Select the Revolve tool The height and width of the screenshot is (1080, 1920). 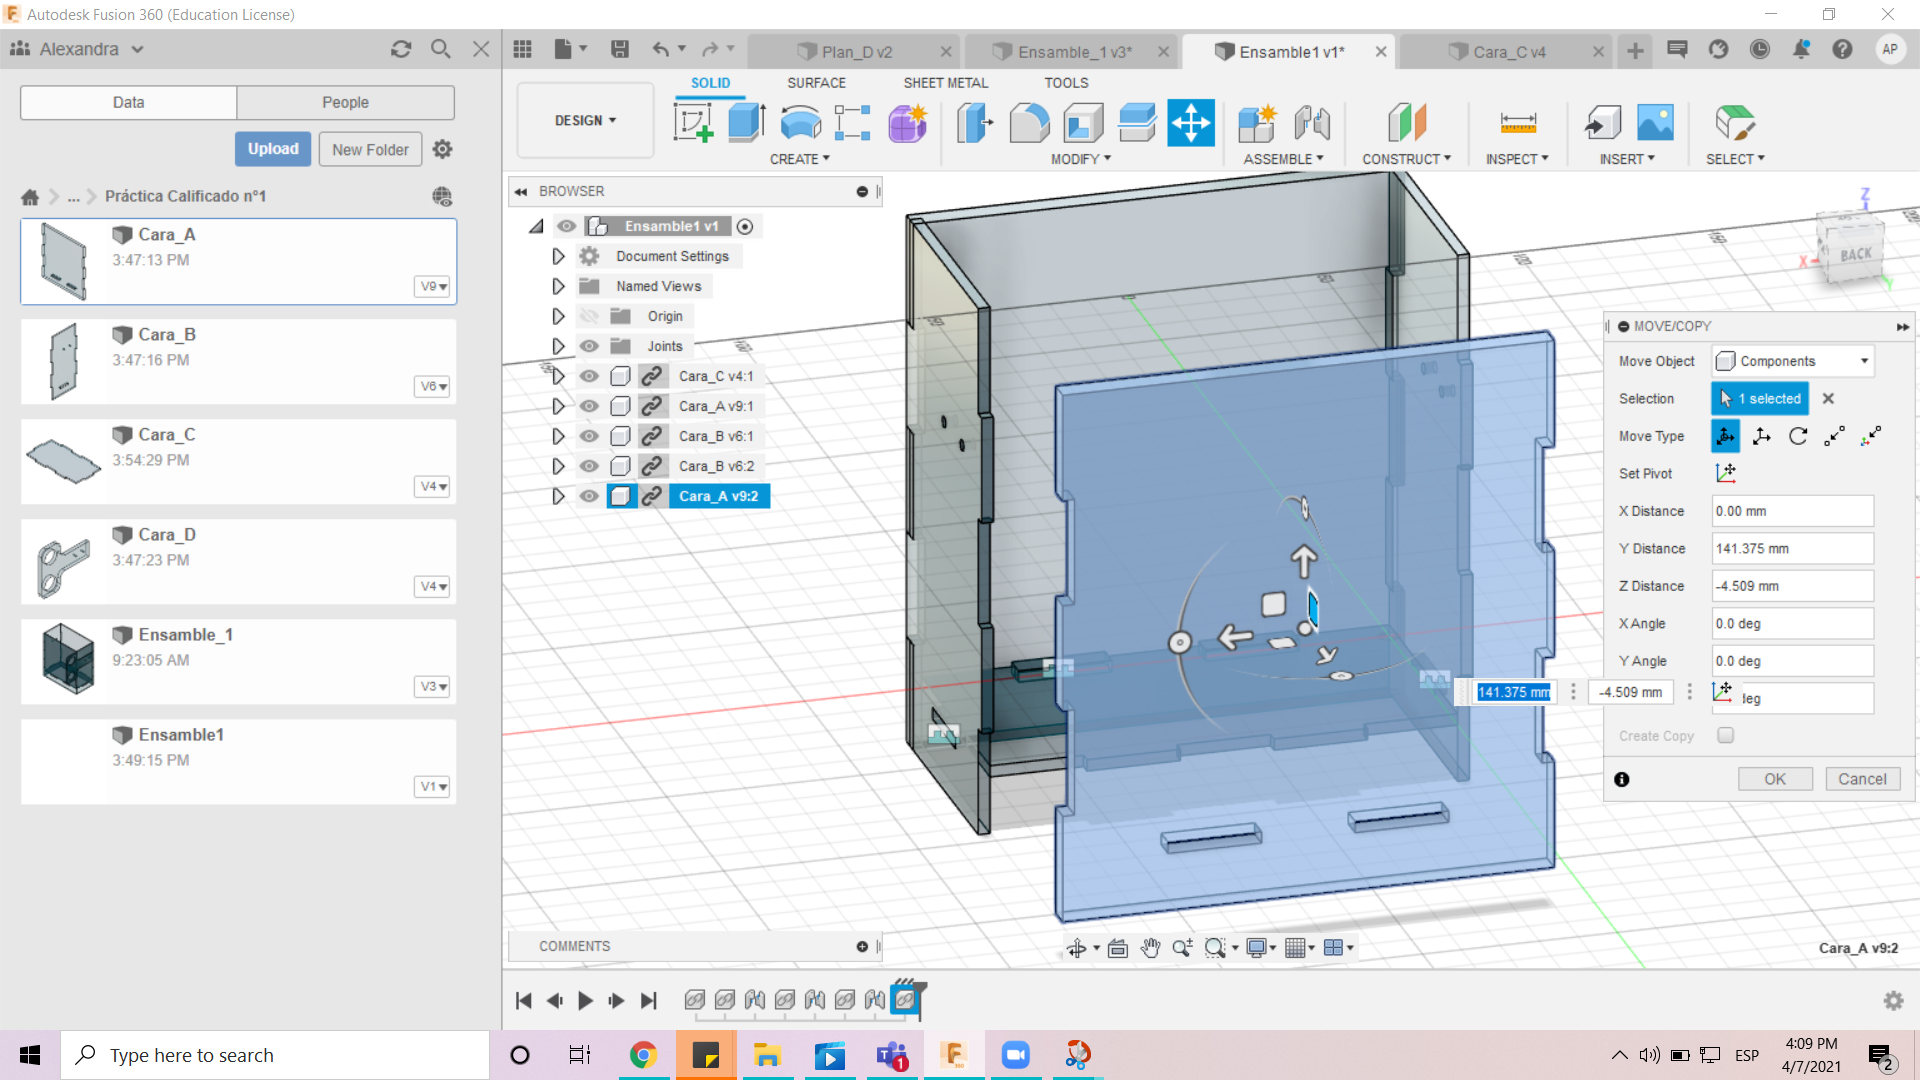point(800,123)
